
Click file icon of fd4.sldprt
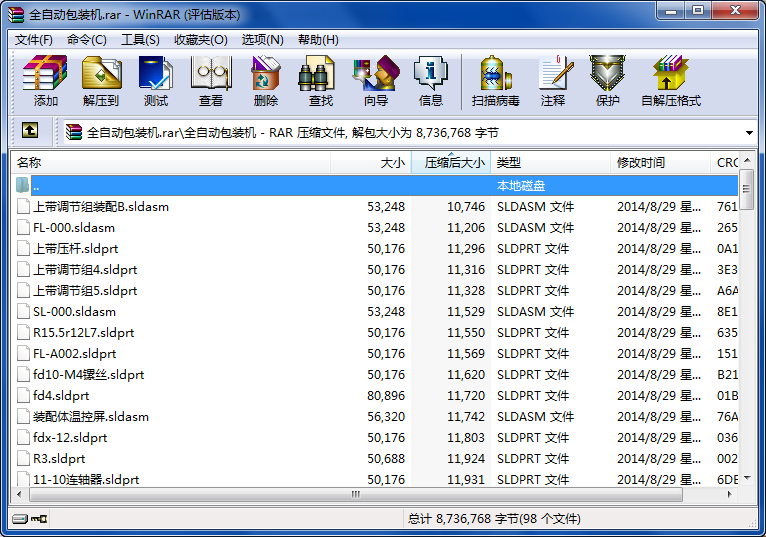(x=23, y=396)
